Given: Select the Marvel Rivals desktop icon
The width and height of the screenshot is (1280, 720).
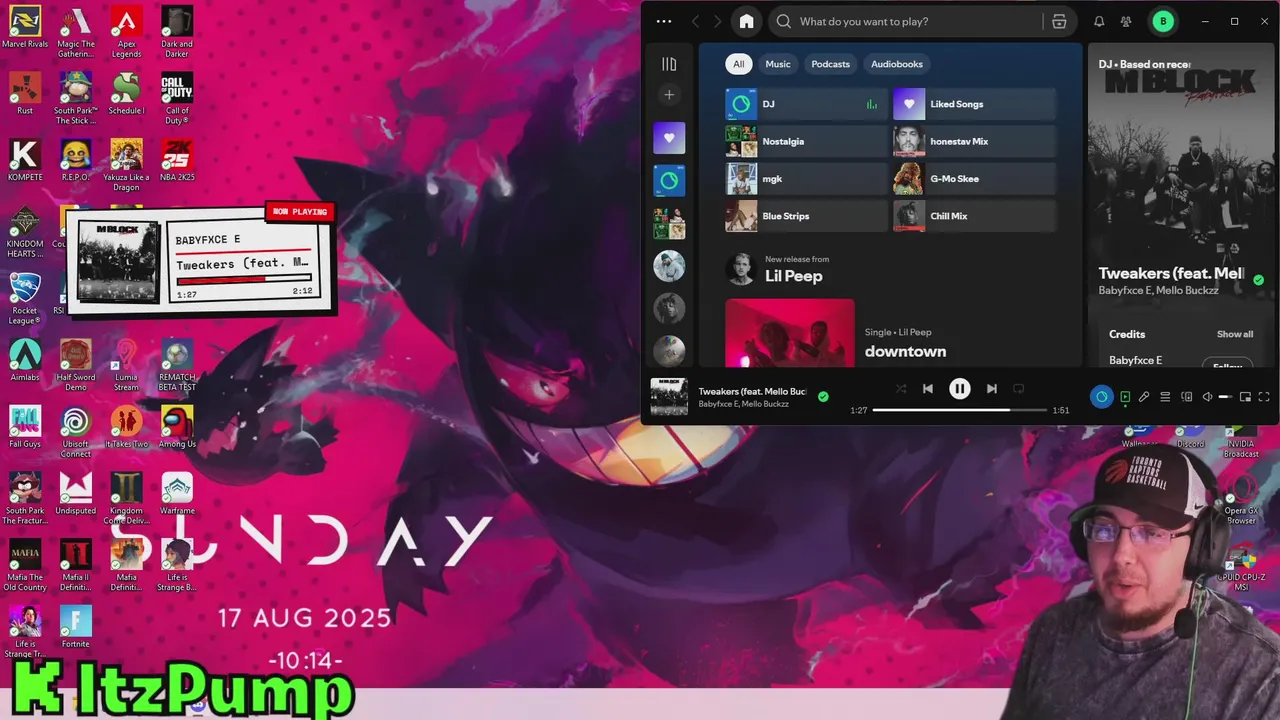Looking at the screenshot, I should pos(25,28).
